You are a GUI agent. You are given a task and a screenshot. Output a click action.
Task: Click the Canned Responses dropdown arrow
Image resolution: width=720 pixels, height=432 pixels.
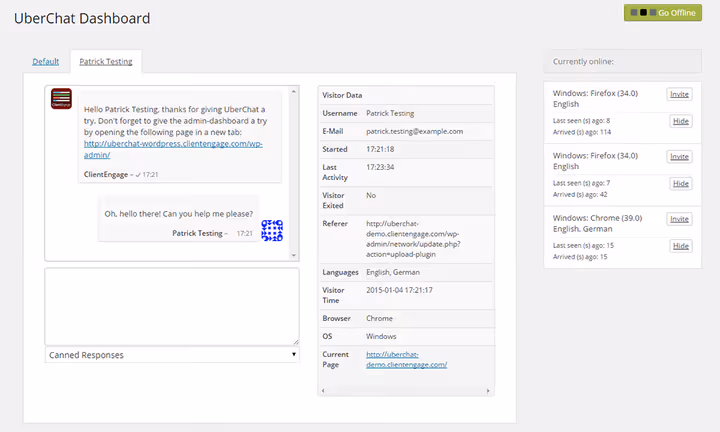pos(294,354)
